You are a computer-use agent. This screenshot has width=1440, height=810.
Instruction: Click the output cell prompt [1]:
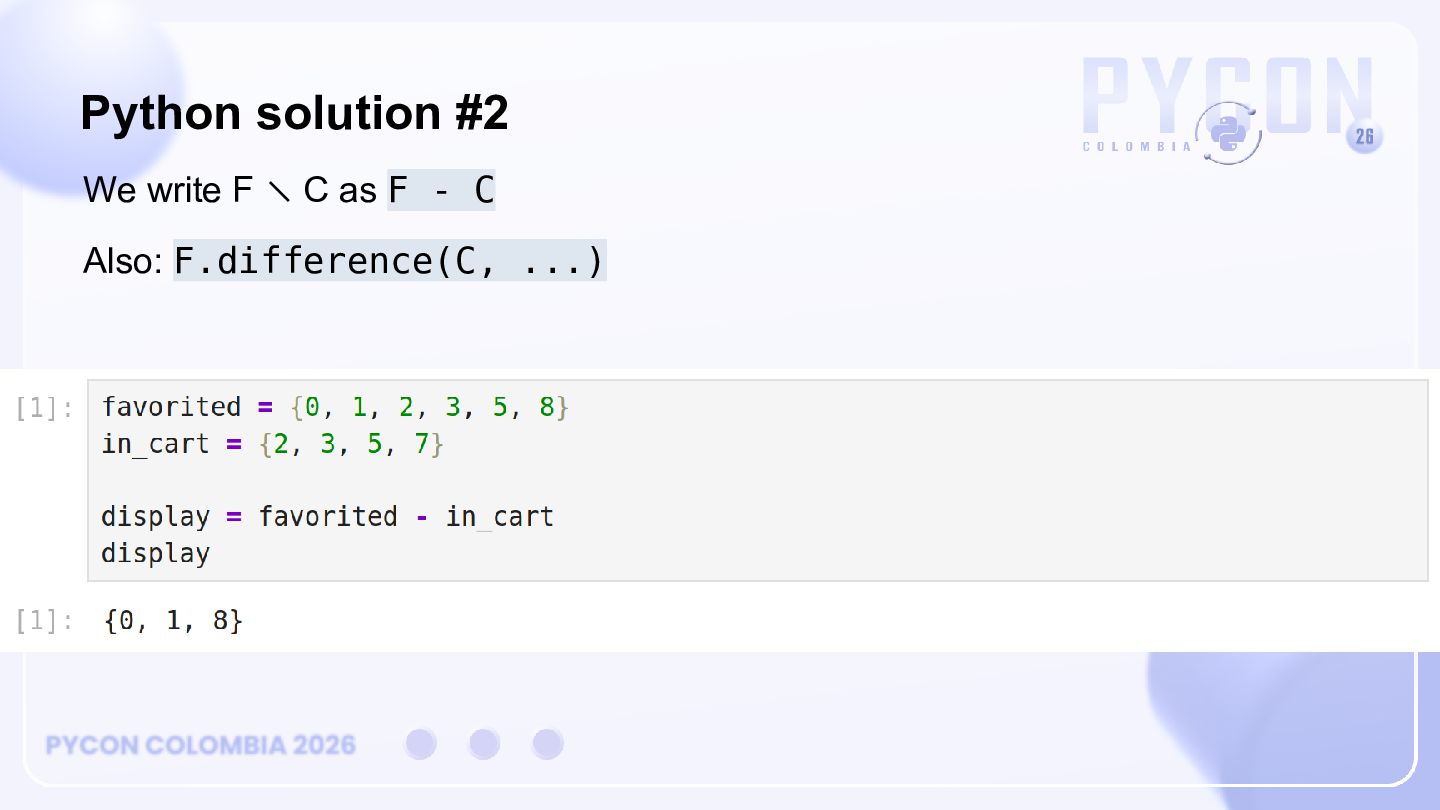44,621
